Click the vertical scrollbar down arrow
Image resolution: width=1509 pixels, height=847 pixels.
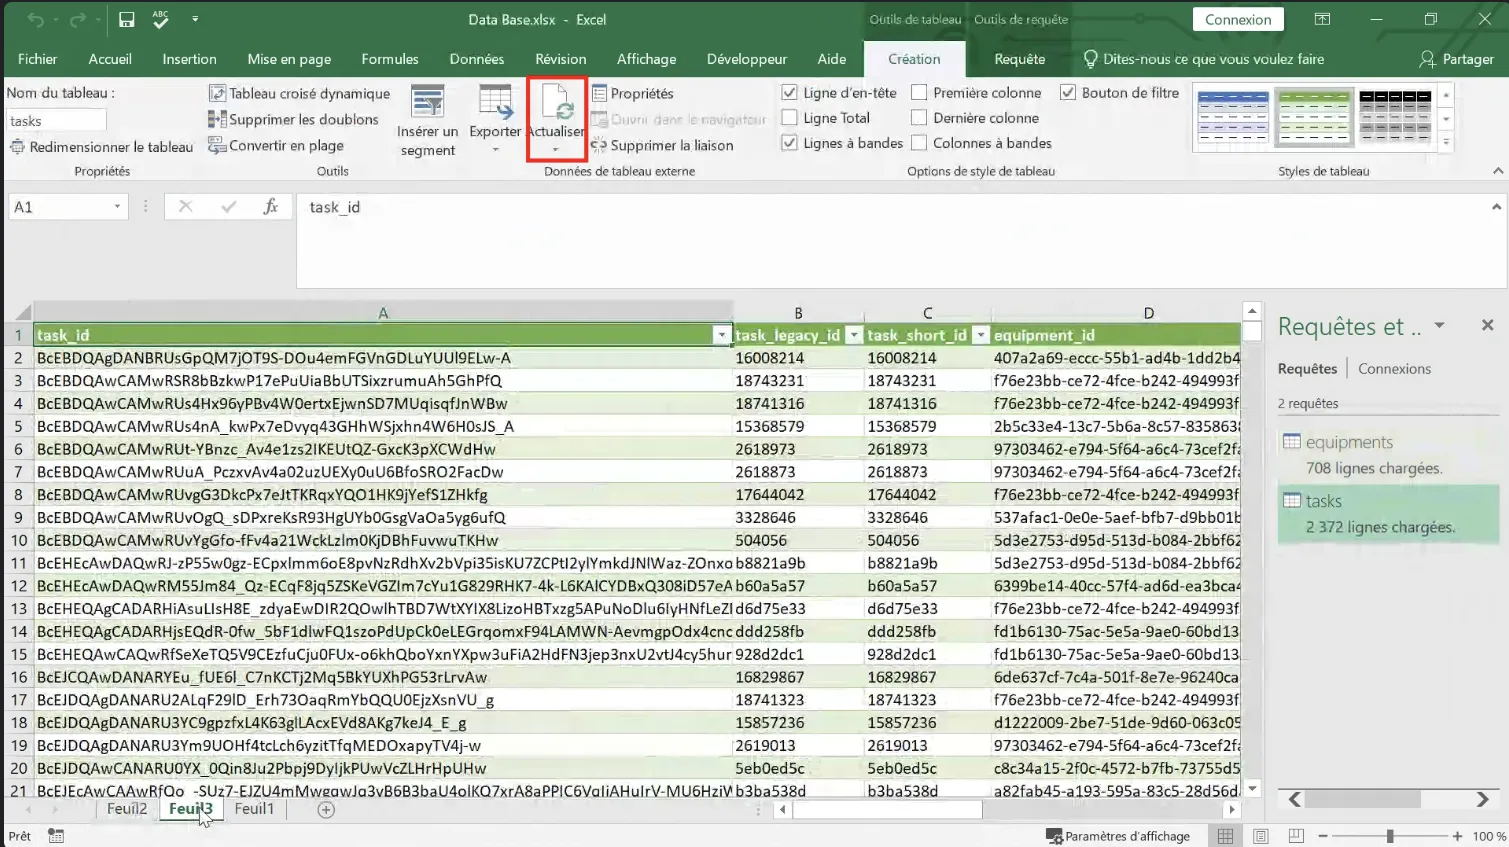(x=1252, y=788)
